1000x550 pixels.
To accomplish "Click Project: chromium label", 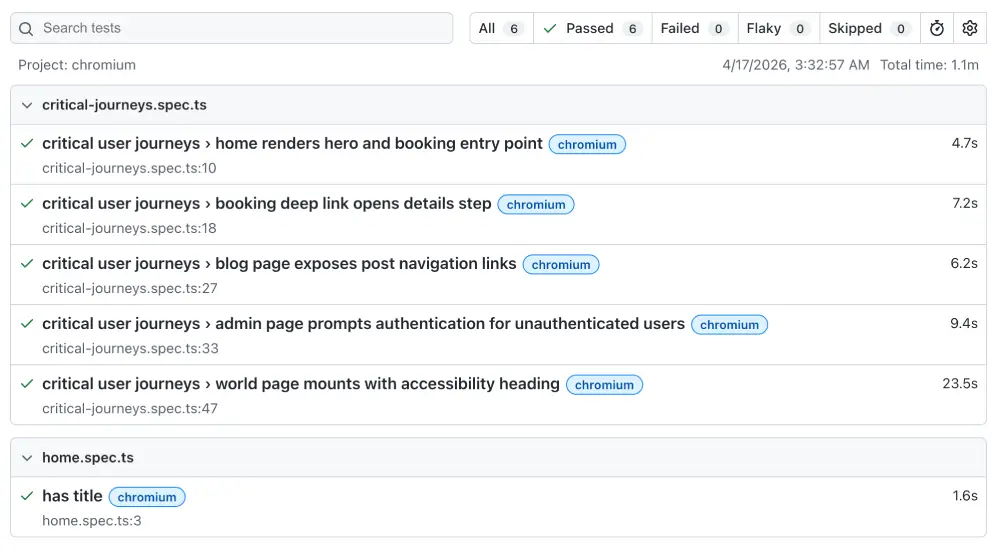I will pos(77,65).
